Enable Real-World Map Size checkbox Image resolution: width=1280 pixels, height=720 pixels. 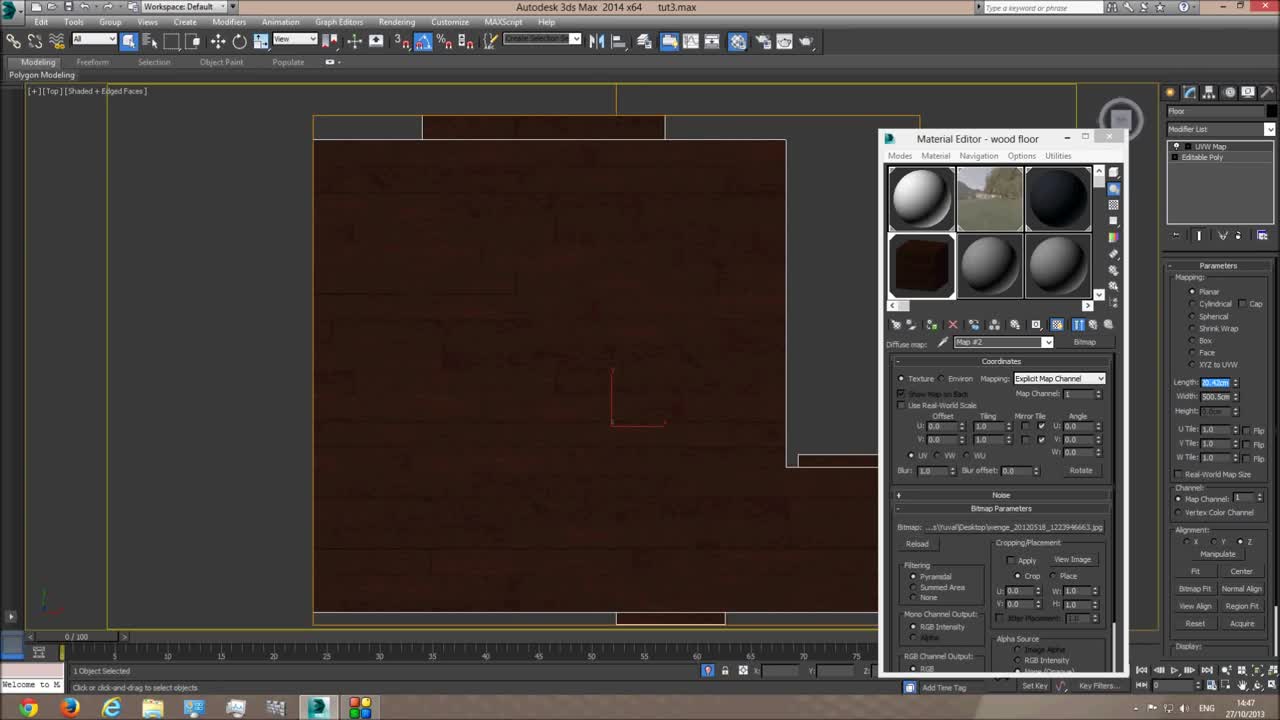pos(1179,475)
